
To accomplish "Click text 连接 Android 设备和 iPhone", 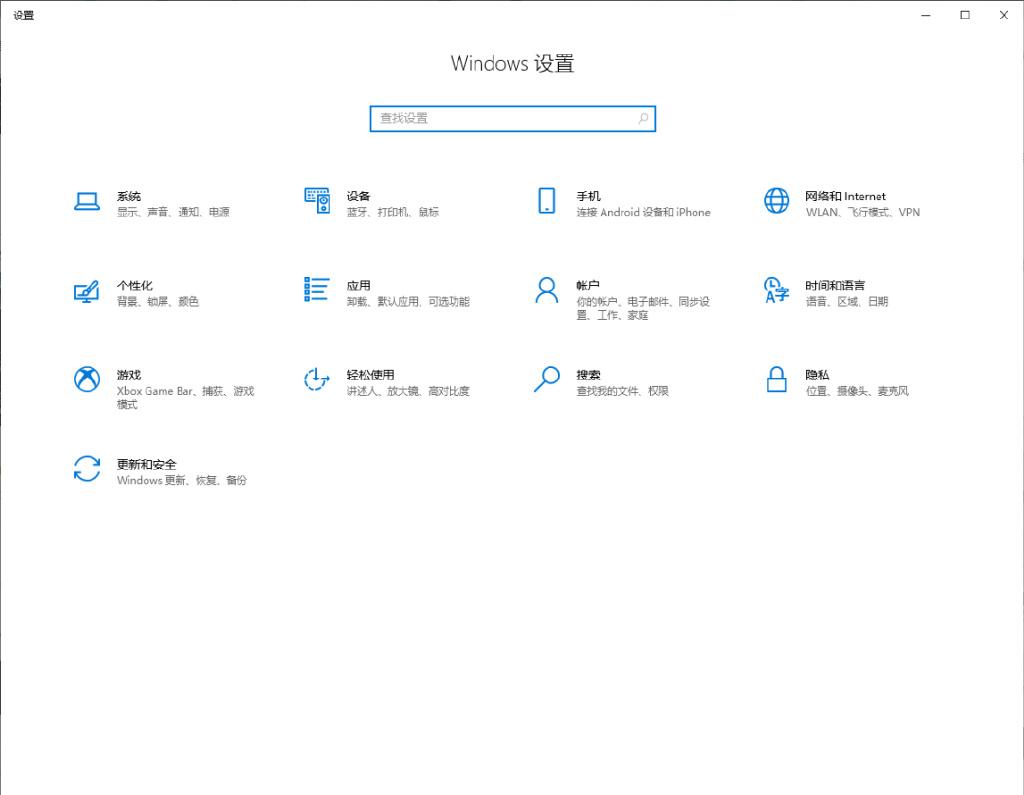I will tap(643, 212).
